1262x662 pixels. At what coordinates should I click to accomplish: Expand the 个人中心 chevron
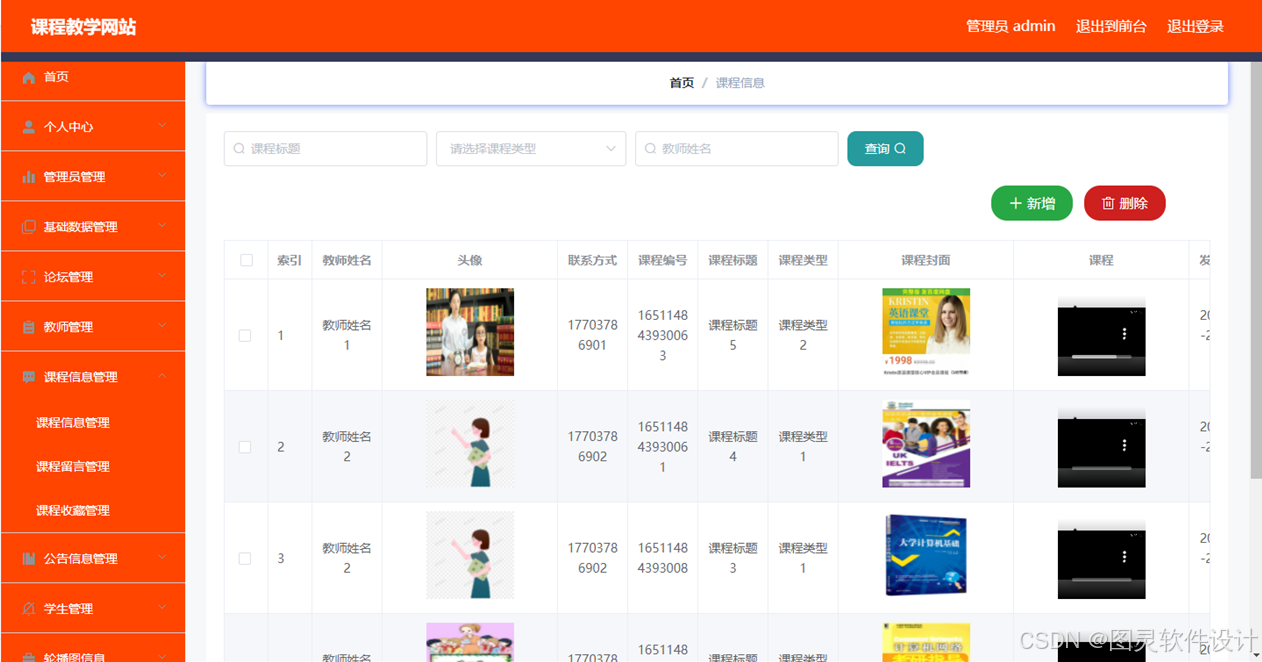click(163, 126)
